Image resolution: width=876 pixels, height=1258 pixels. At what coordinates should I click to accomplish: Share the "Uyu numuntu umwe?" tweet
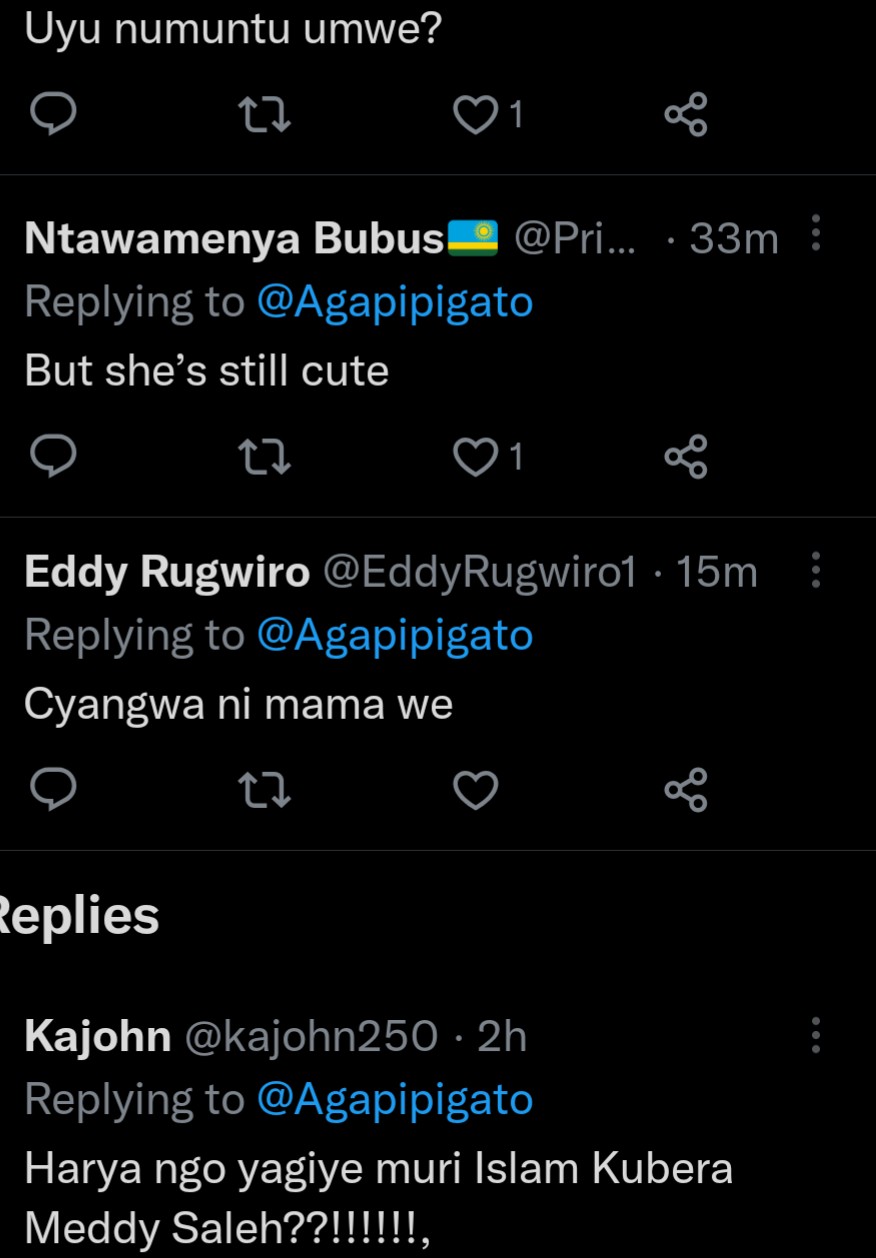coord(686,116)
